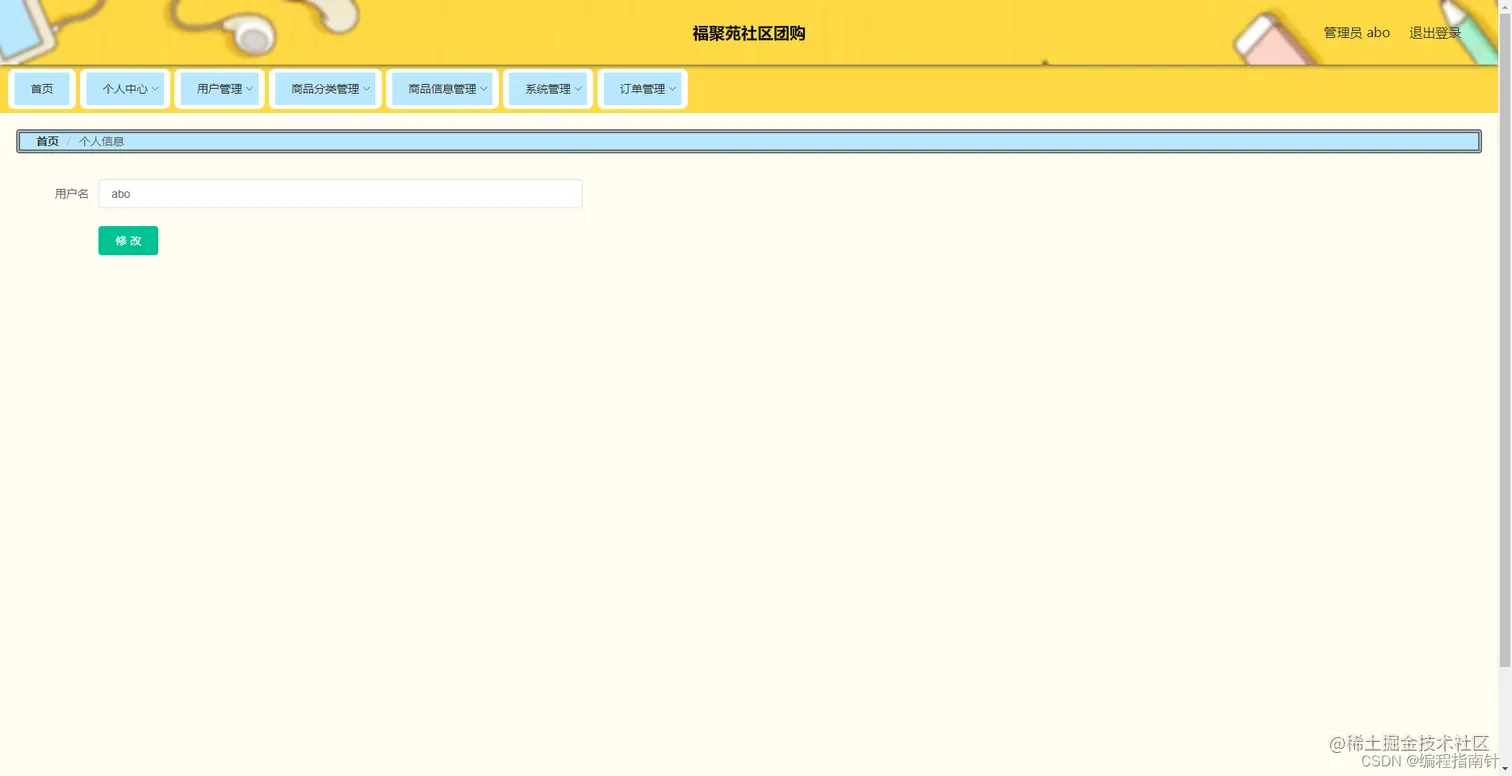Open the 商品分类管理 menu
Viewport: 1512px width, 776px height.
pyautogui.click(x=325, y=89)
